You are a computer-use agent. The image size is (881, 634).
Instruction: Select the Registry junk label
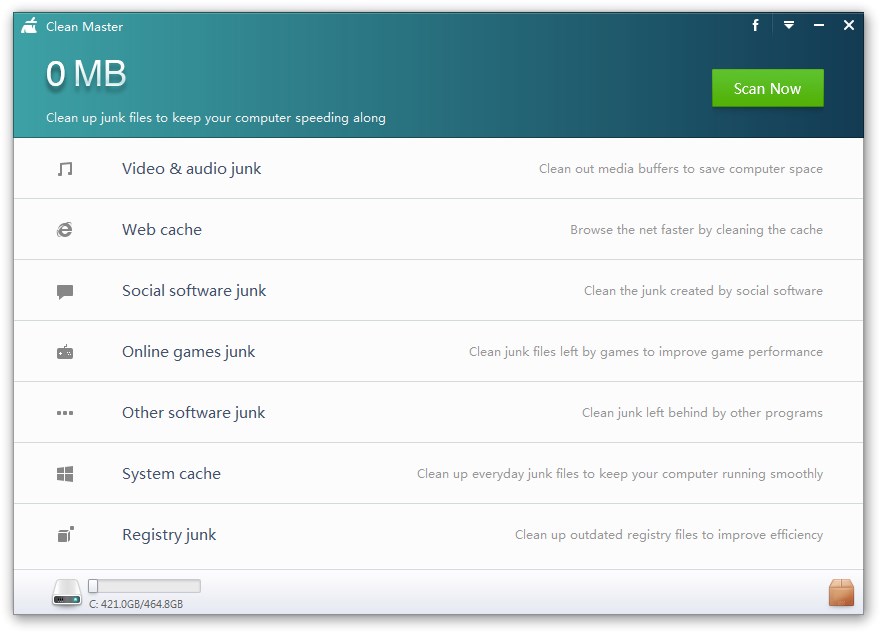pos(169,535)
